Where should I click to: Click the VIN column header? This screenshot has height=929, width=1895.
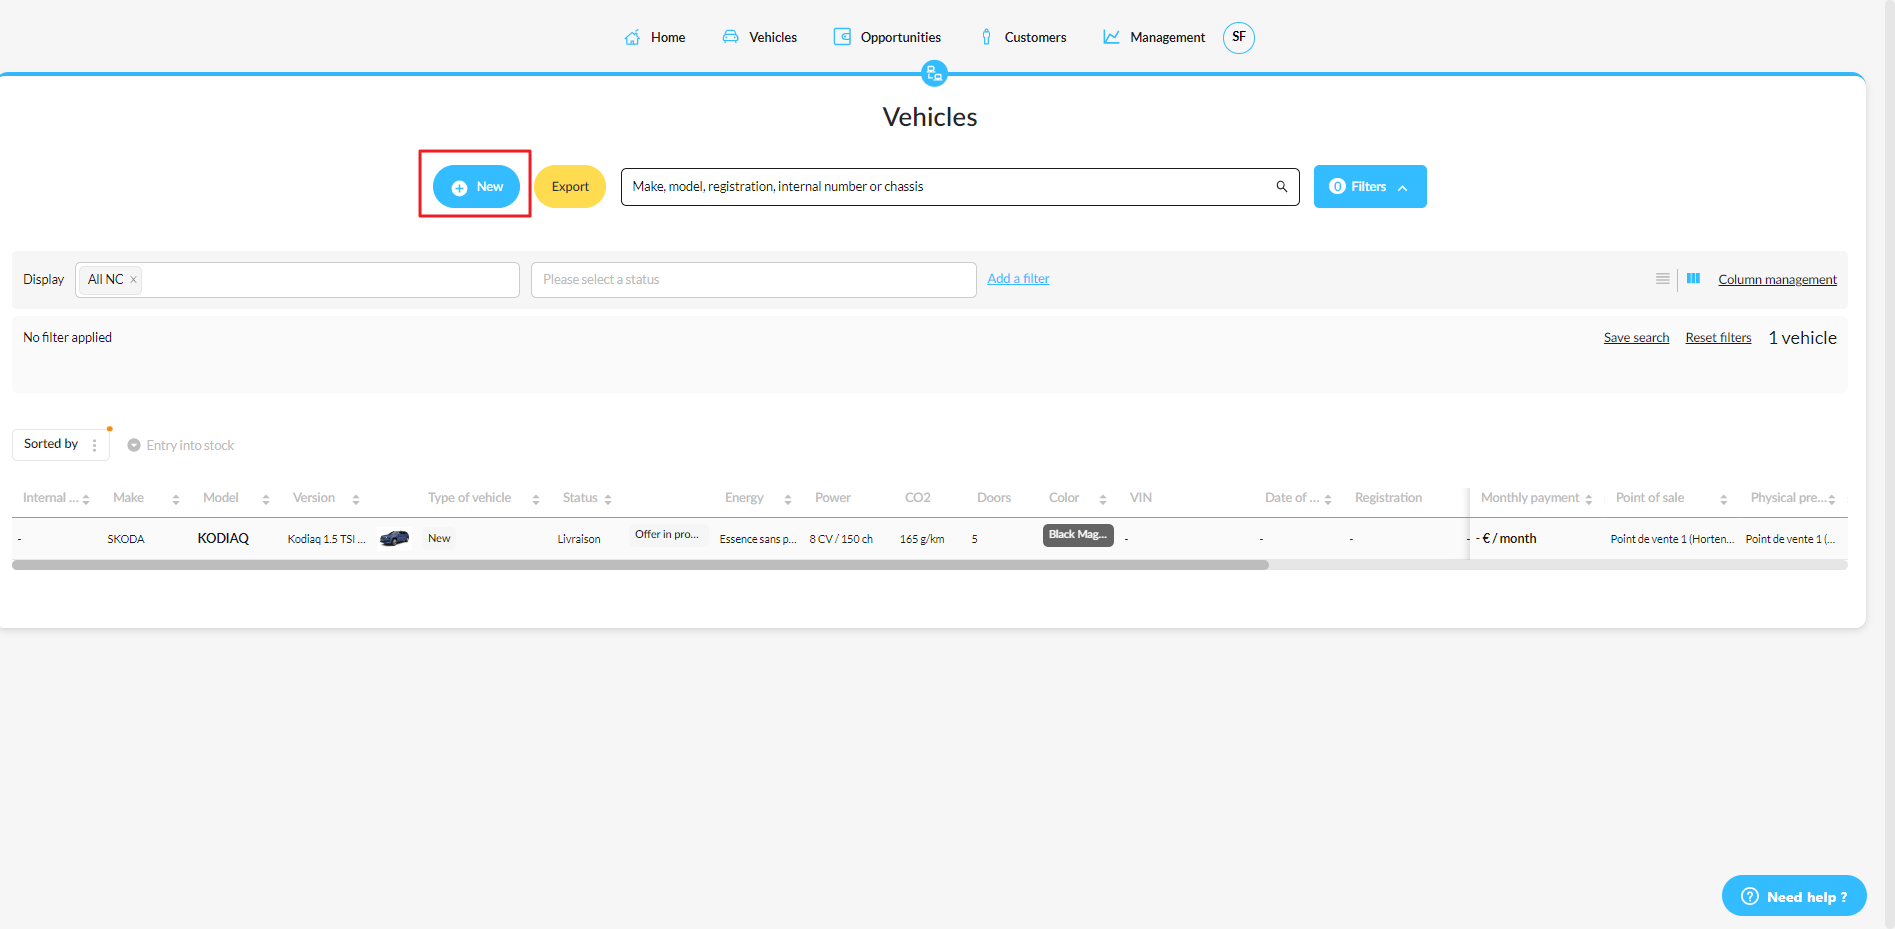click(x=1140, y=498)
